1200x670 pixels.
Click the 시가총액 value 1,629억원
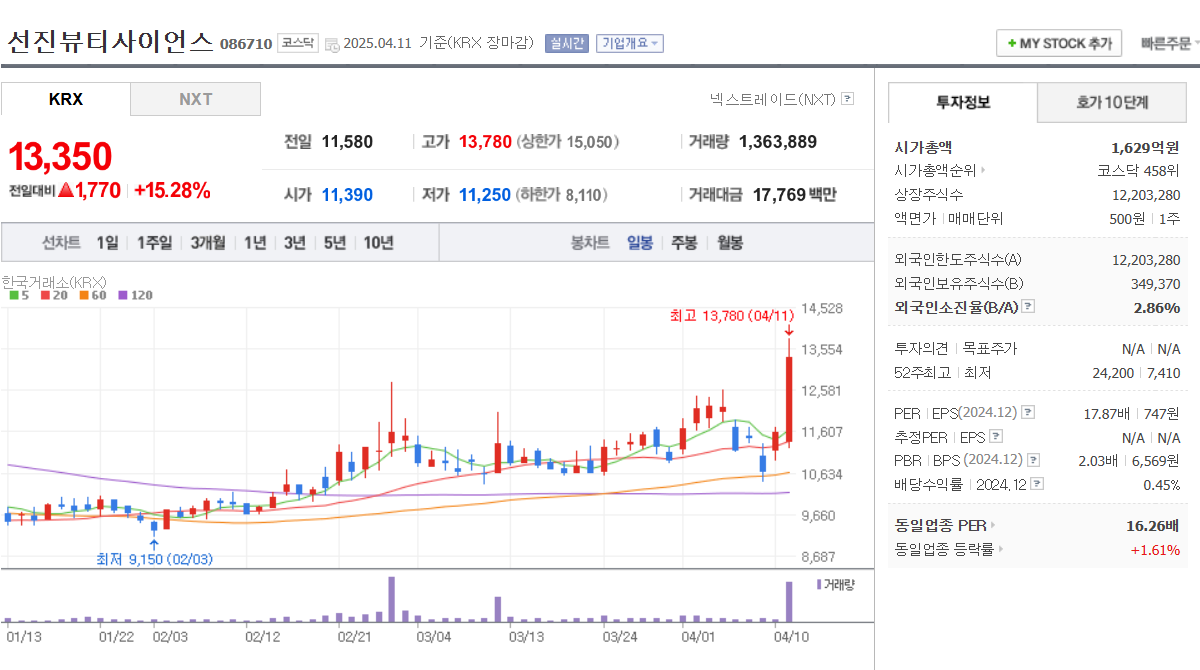[x=1145, y=147]
